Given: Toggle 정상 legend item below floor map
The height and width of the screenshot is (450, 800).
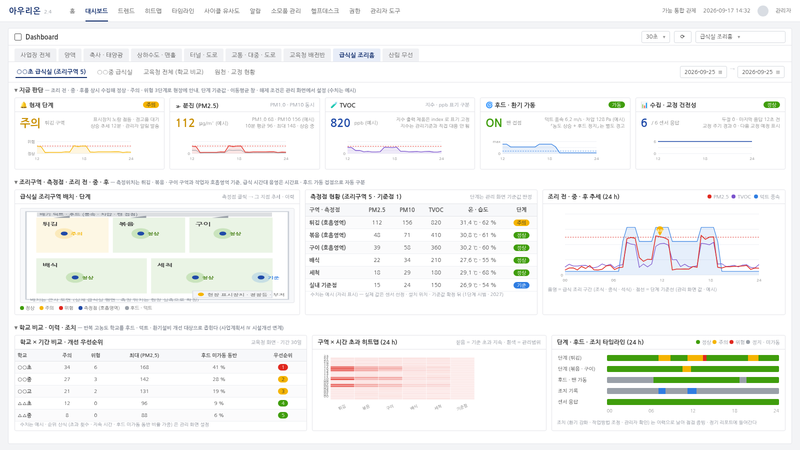Looking at the screenshot, I should 27,308.
